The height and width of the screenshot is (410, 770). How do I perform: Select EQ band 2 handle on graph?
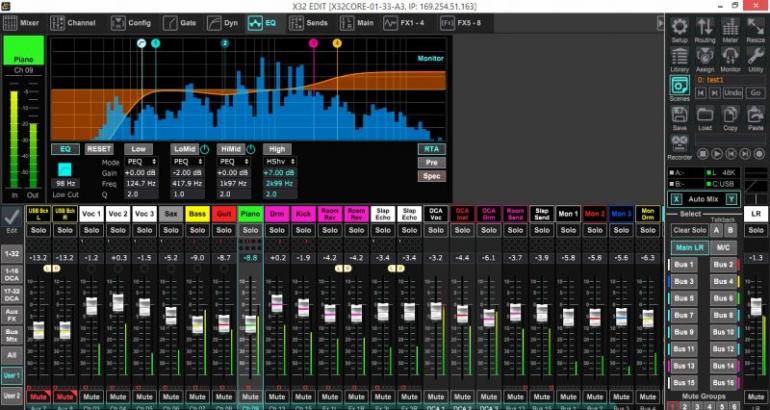(x=225, y=44)
